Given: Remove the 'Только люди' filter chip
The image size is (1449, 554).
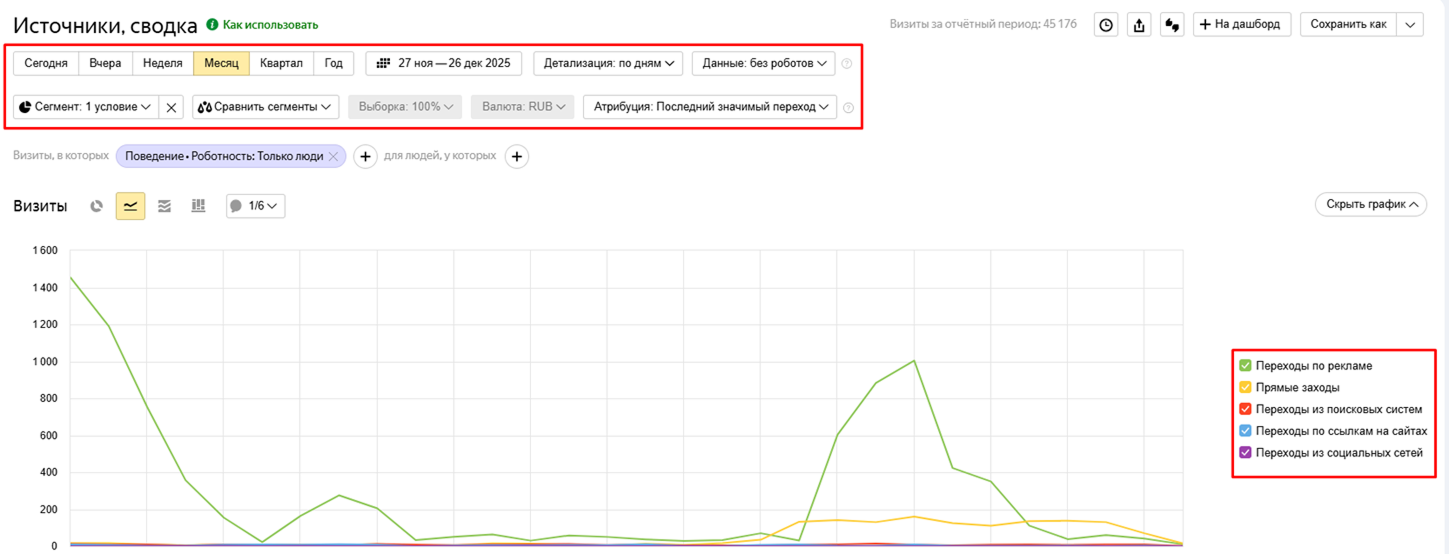Looking at the screenshot, I should tap(334, 156).
